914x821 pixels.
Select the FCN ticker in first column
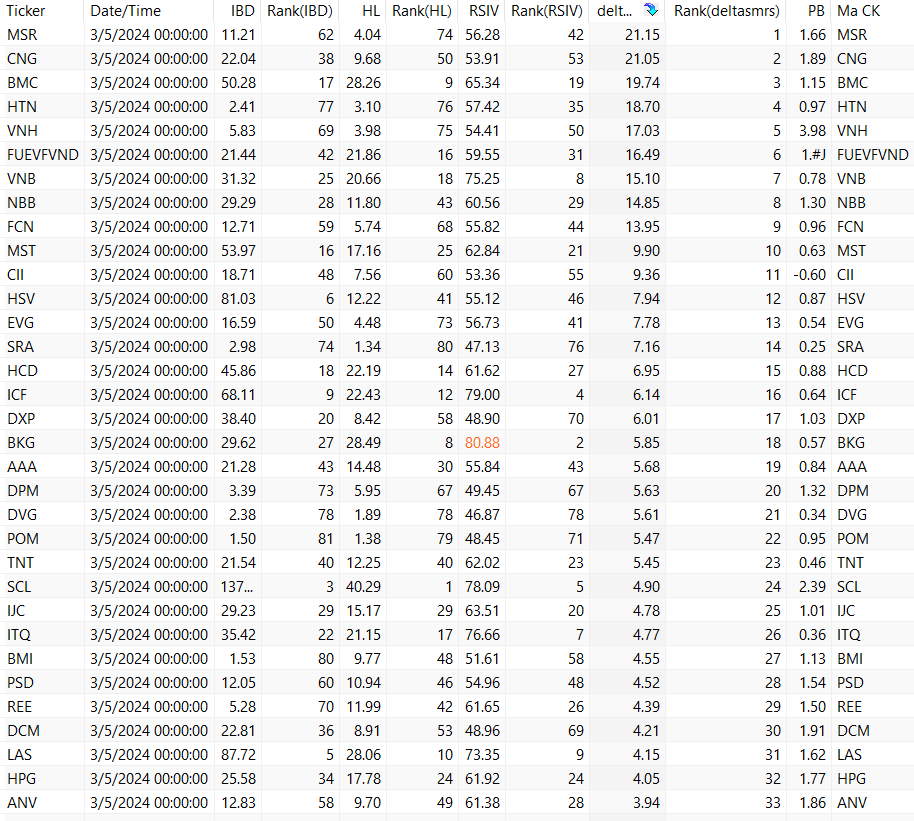20,226
